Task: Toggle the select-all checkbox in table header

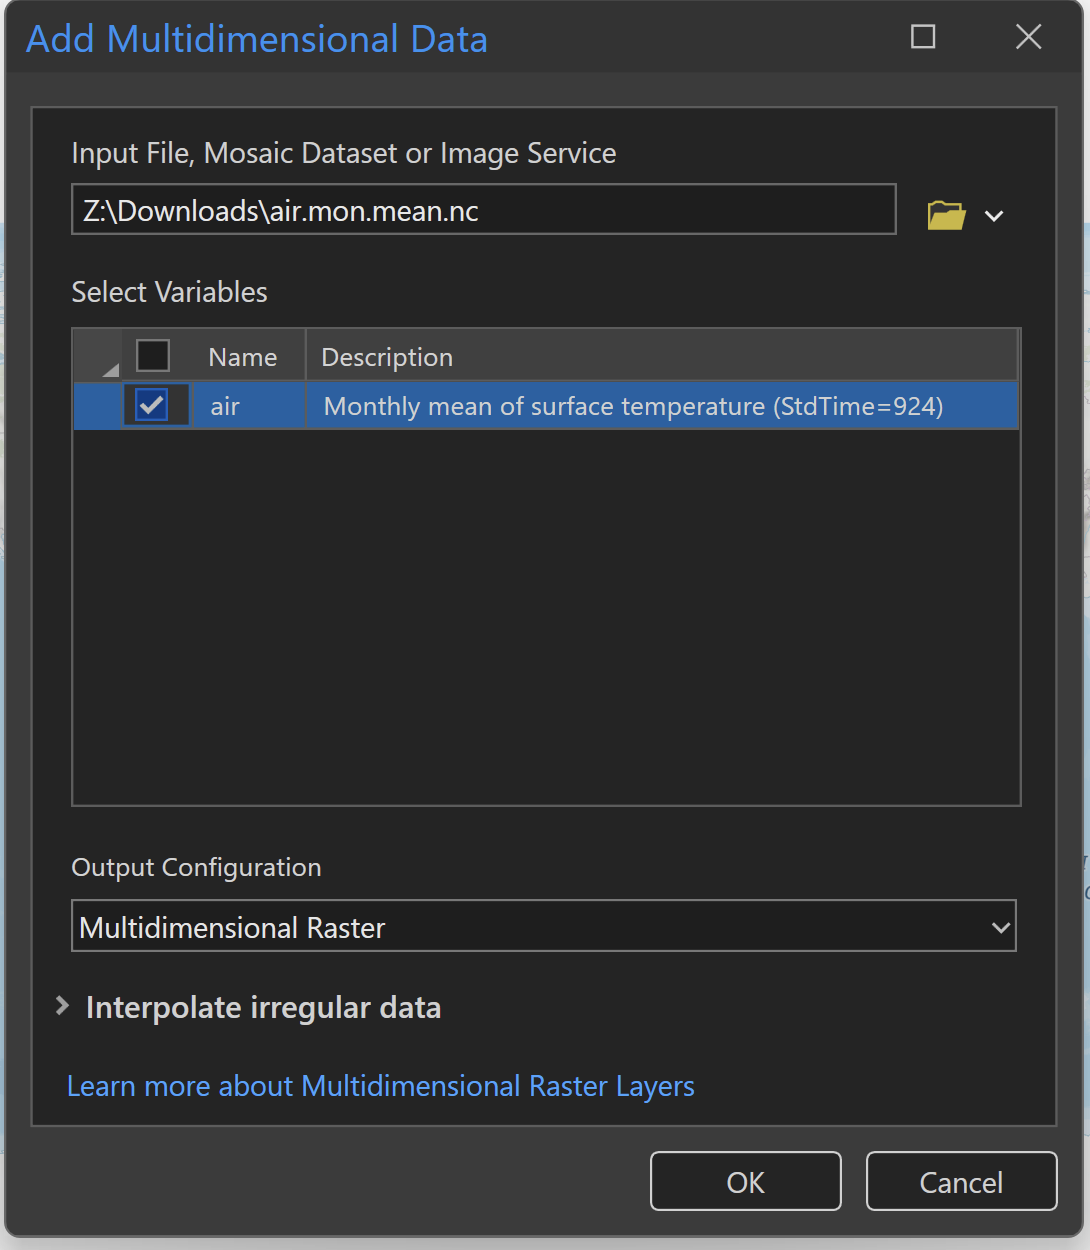Action: (x=153, y=356)
